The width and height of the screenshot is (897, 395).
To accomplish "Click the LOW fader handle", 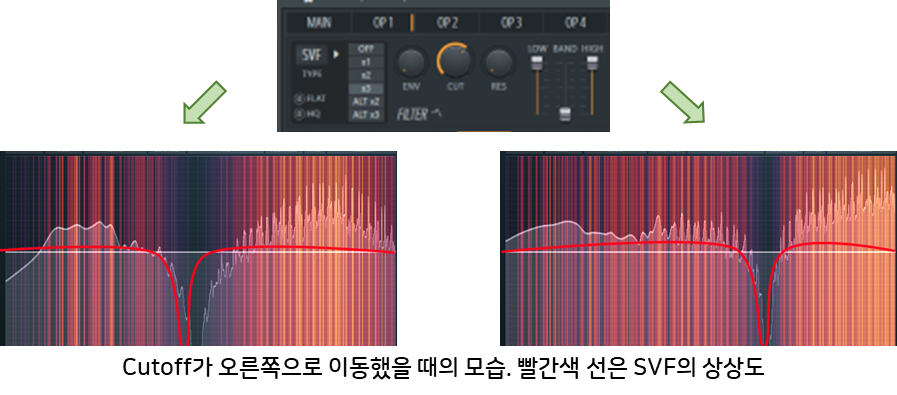I will coord(537,63).
